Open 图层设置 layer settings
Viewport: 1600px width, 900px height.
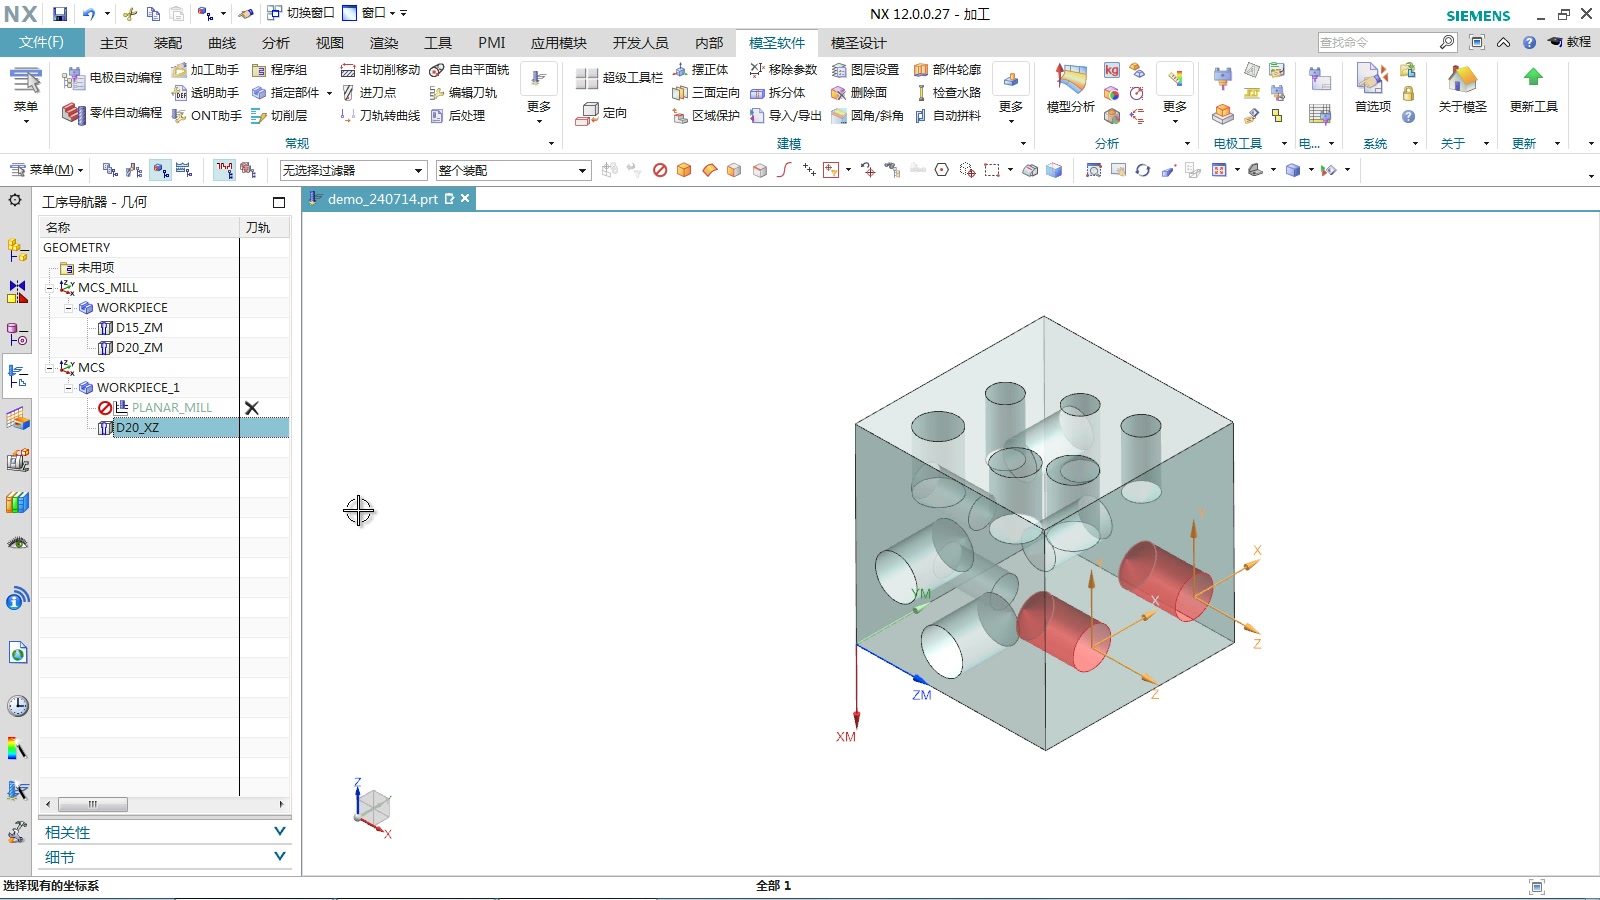[x=866, y=70]
